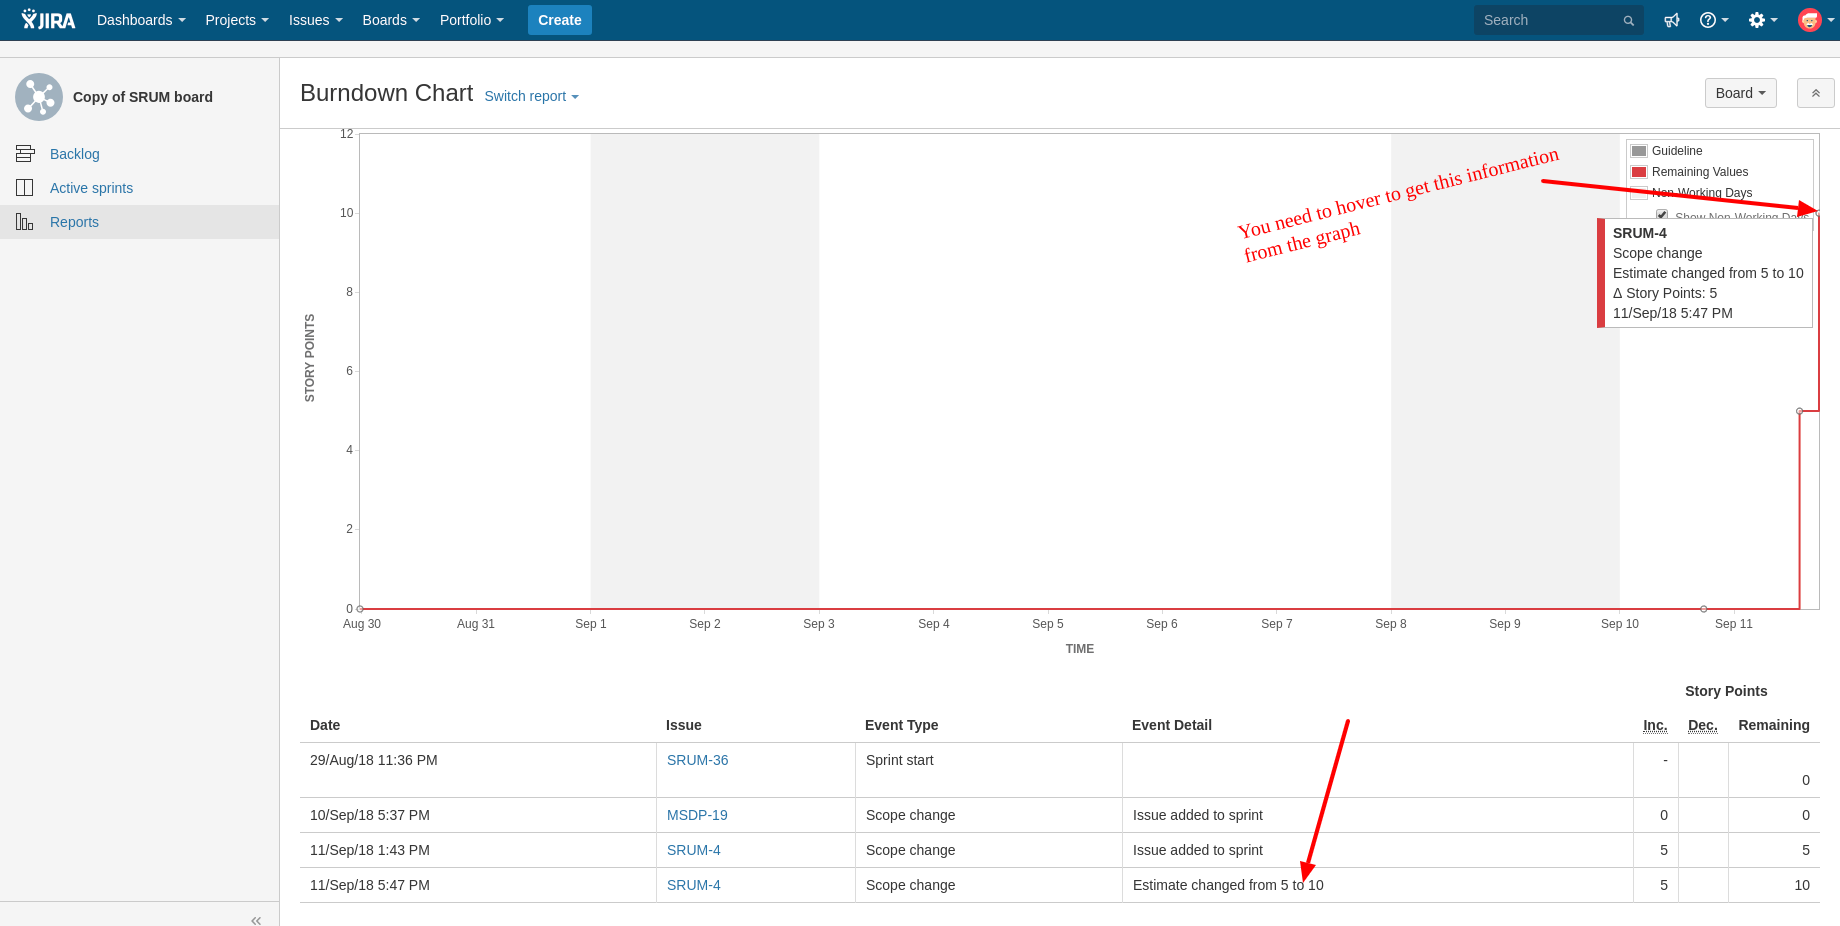Click the search magnifier icon
The width and height of the screenshot is (1840, 926).
[x=1628, y=20]
